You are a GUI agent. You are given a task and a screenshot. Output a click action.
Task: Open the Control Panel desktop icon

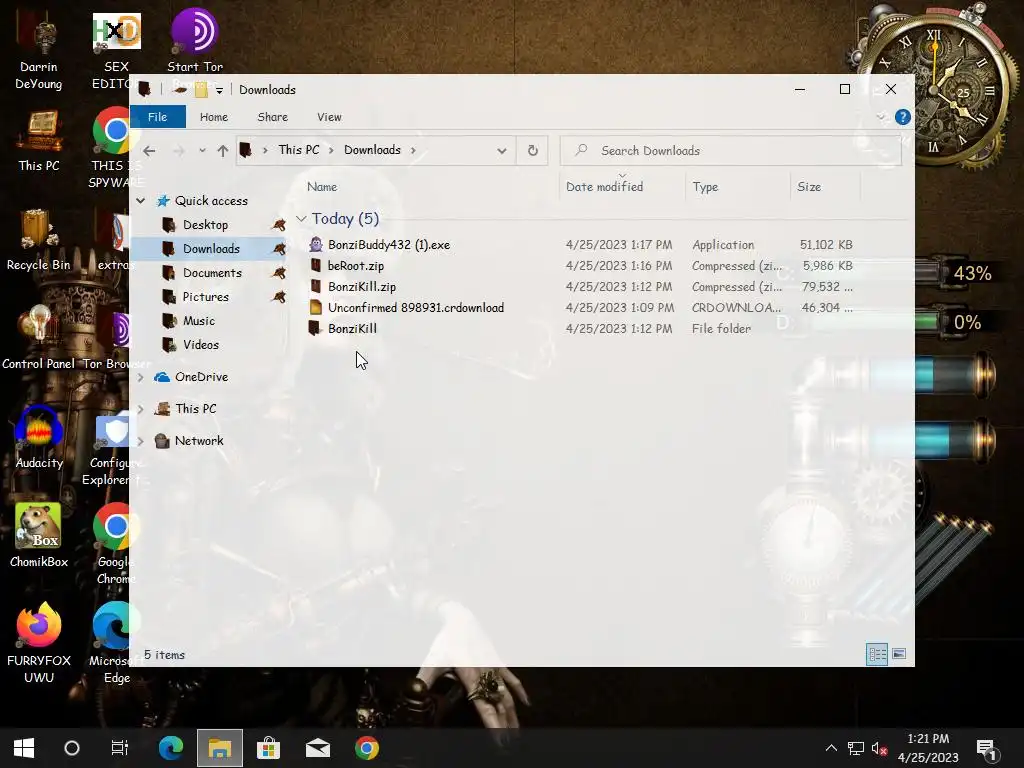[39, 338]
